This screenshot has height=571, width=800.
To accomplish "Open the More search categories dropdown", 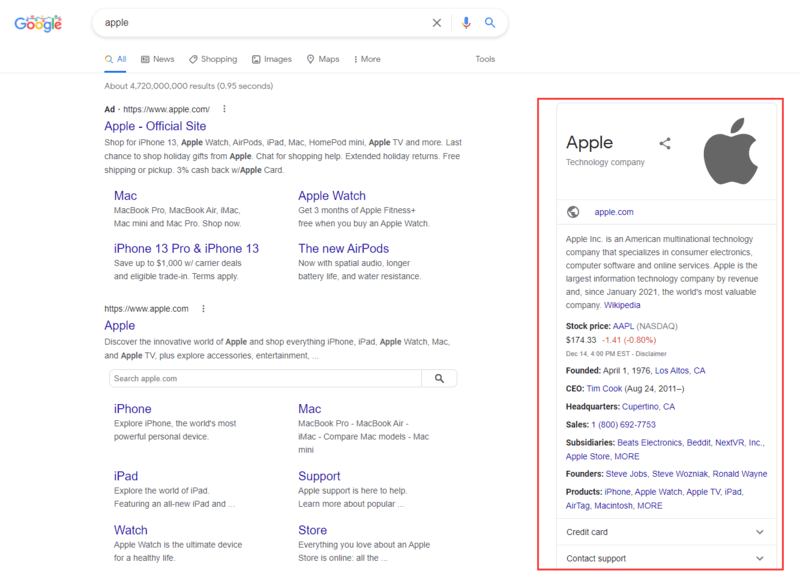I will [x=367, y=59].
